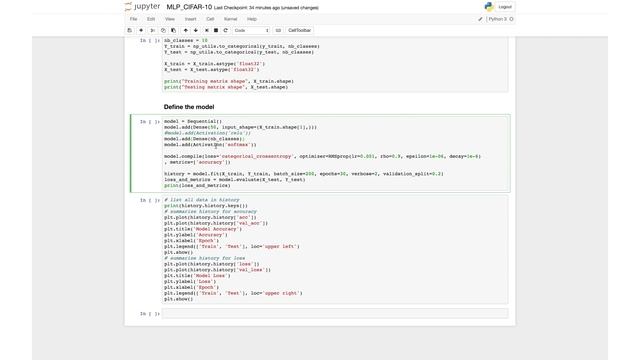The width and height of the screenshot is (640, 360).
Task: Click the empty code cell at bottom
Action: click(335, 313)
